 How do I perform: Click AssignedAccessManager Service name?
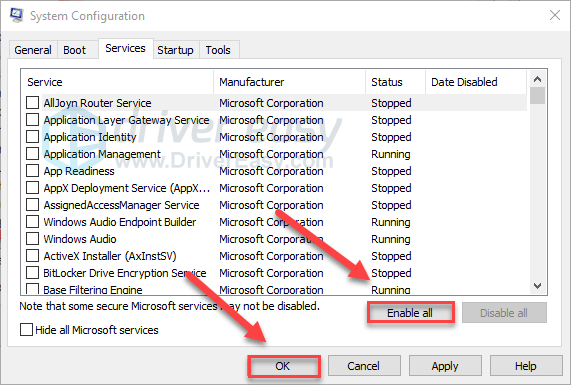coord(121,205)
